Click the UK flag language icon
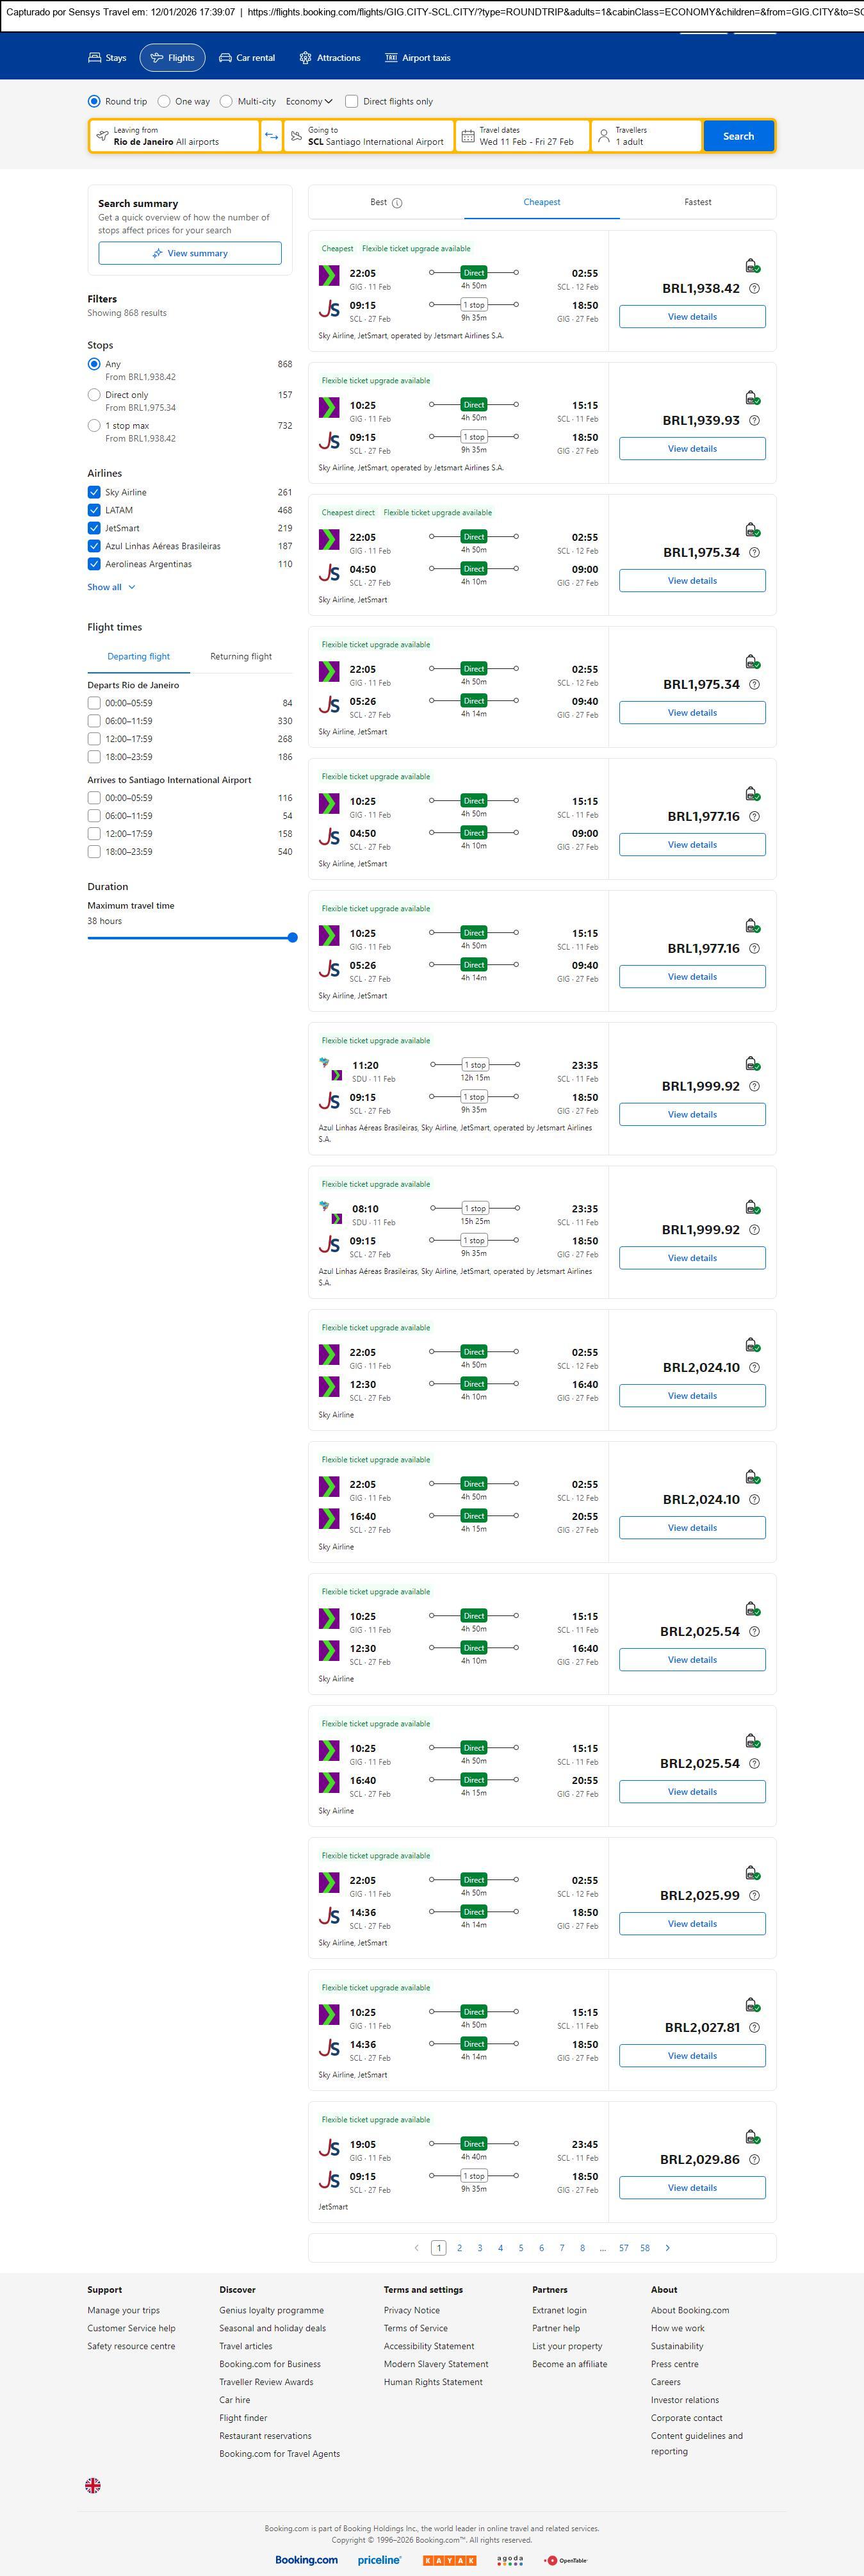This screenshot has width=864, height=2576. click(x=93, y=2484)
